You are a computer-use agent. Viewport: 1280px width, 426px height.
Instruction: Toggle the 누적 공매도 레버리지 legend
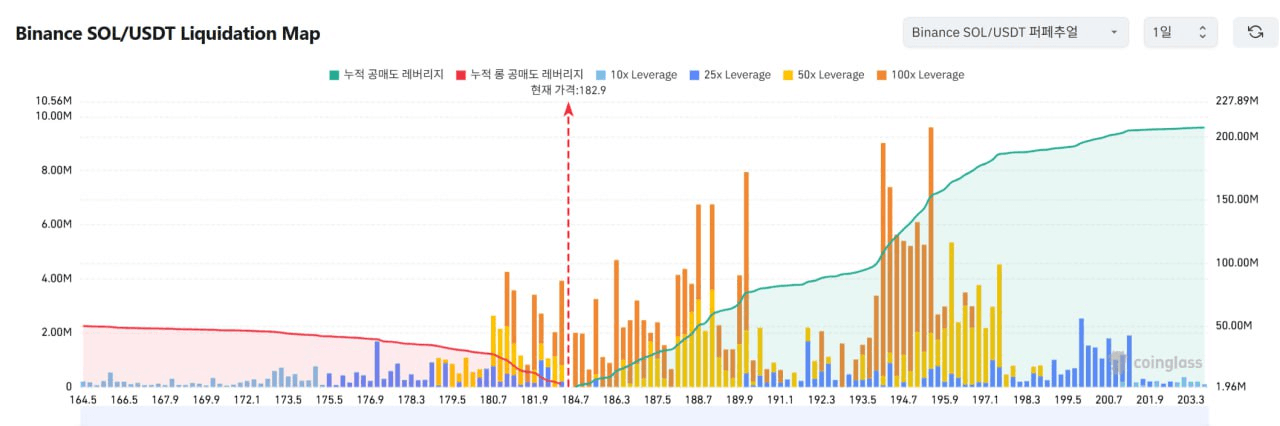tap(387, 75)
